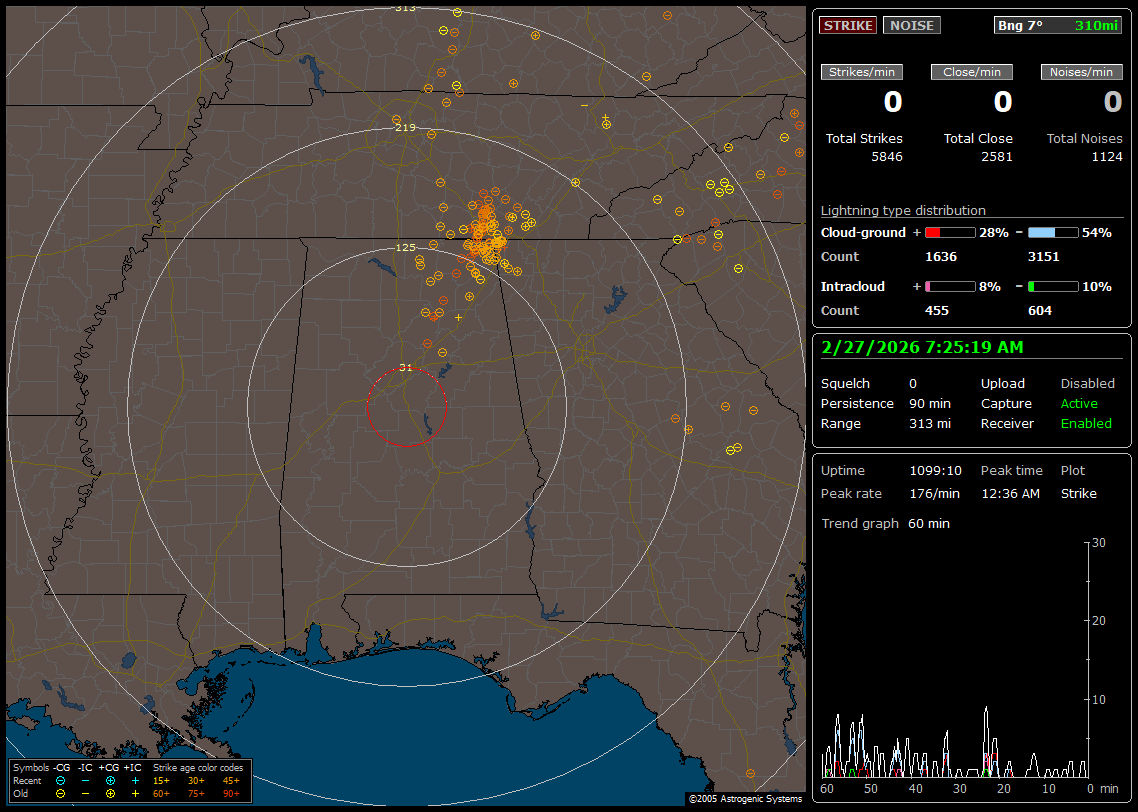Toggle the NOISE indicator
The width and height of the screenshot is (1138, 812).
pos(911,25)
